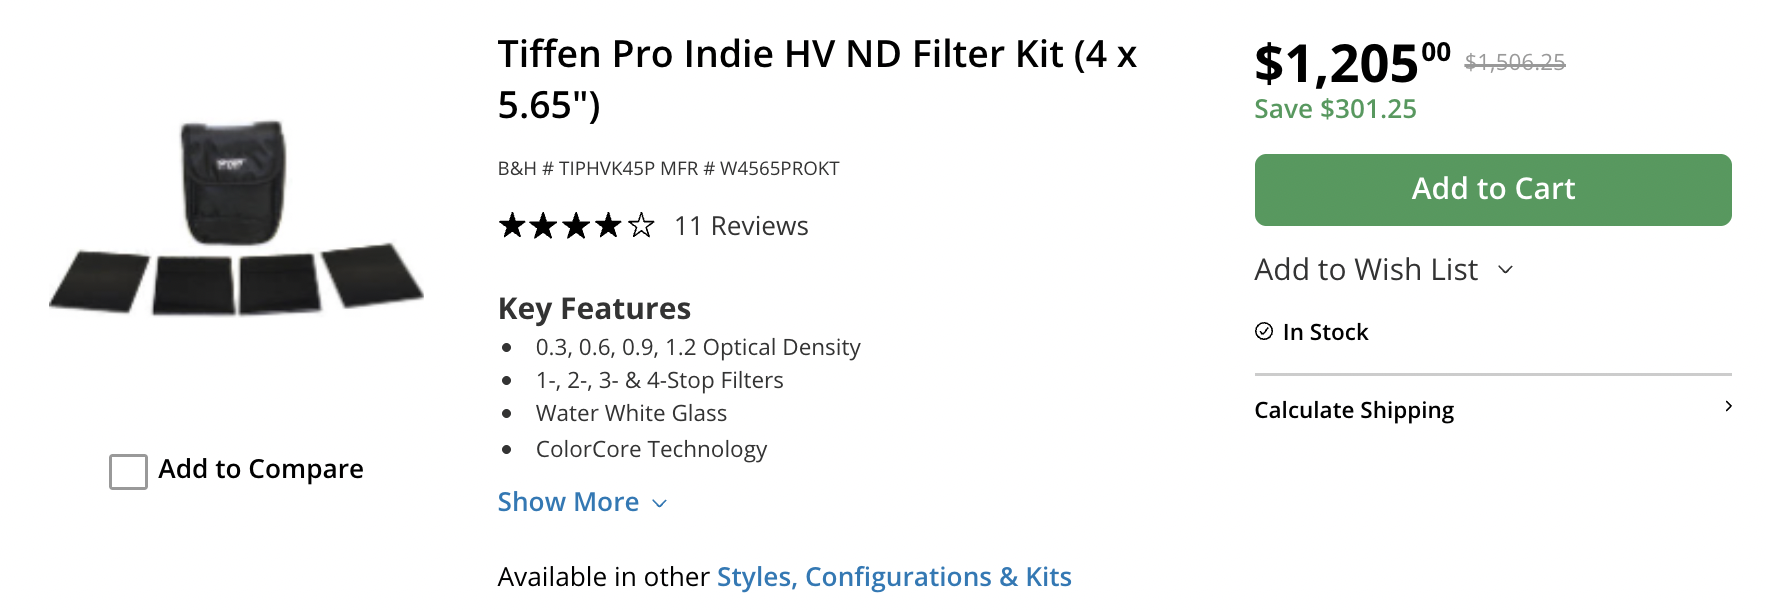
Task: Click the crossed-out $1,506.25 original price
Action: [x=1514, y=62]
